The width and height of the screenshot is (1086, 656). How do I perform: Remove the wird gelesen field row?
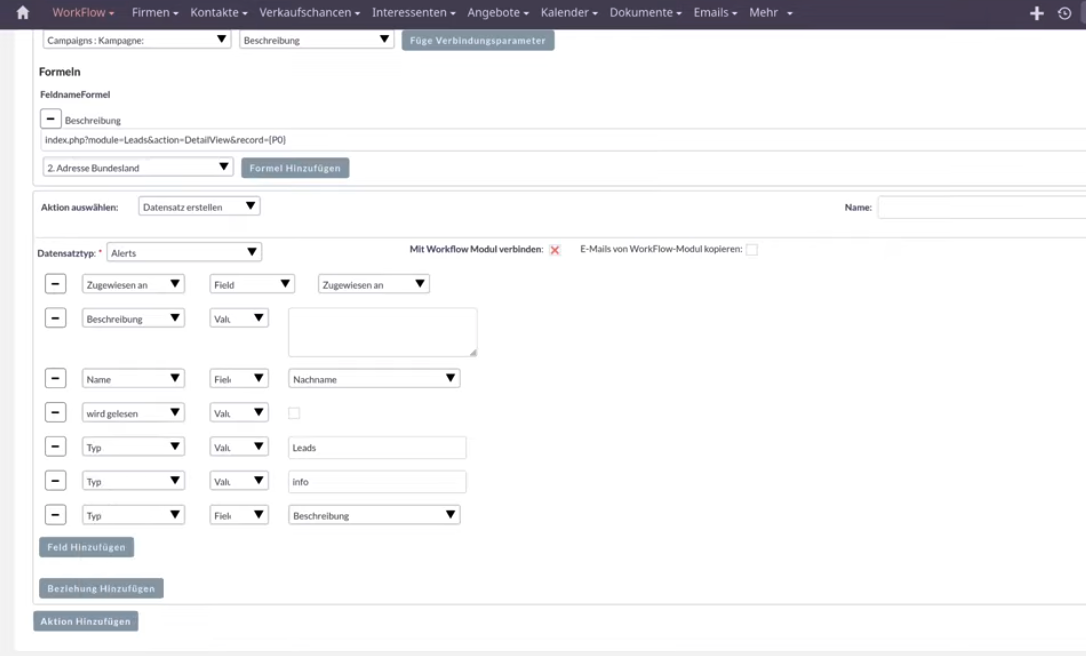[57, 413]
